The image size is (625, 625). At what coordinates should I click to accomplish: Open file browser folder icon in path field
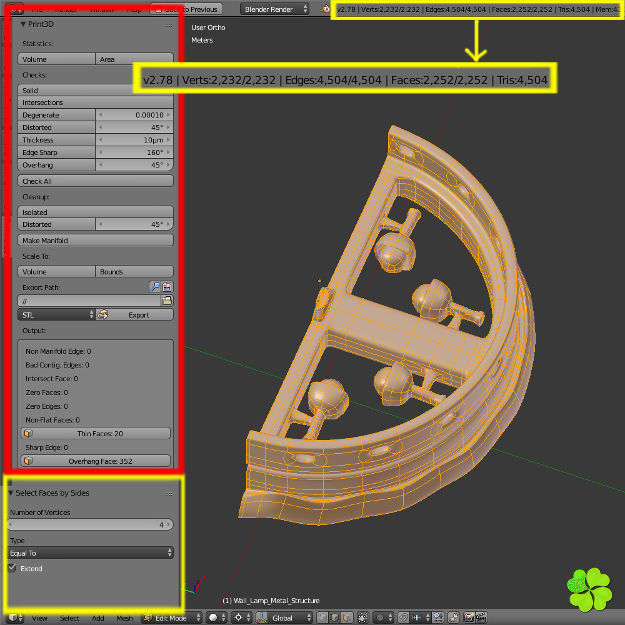[x=167, y=301]
